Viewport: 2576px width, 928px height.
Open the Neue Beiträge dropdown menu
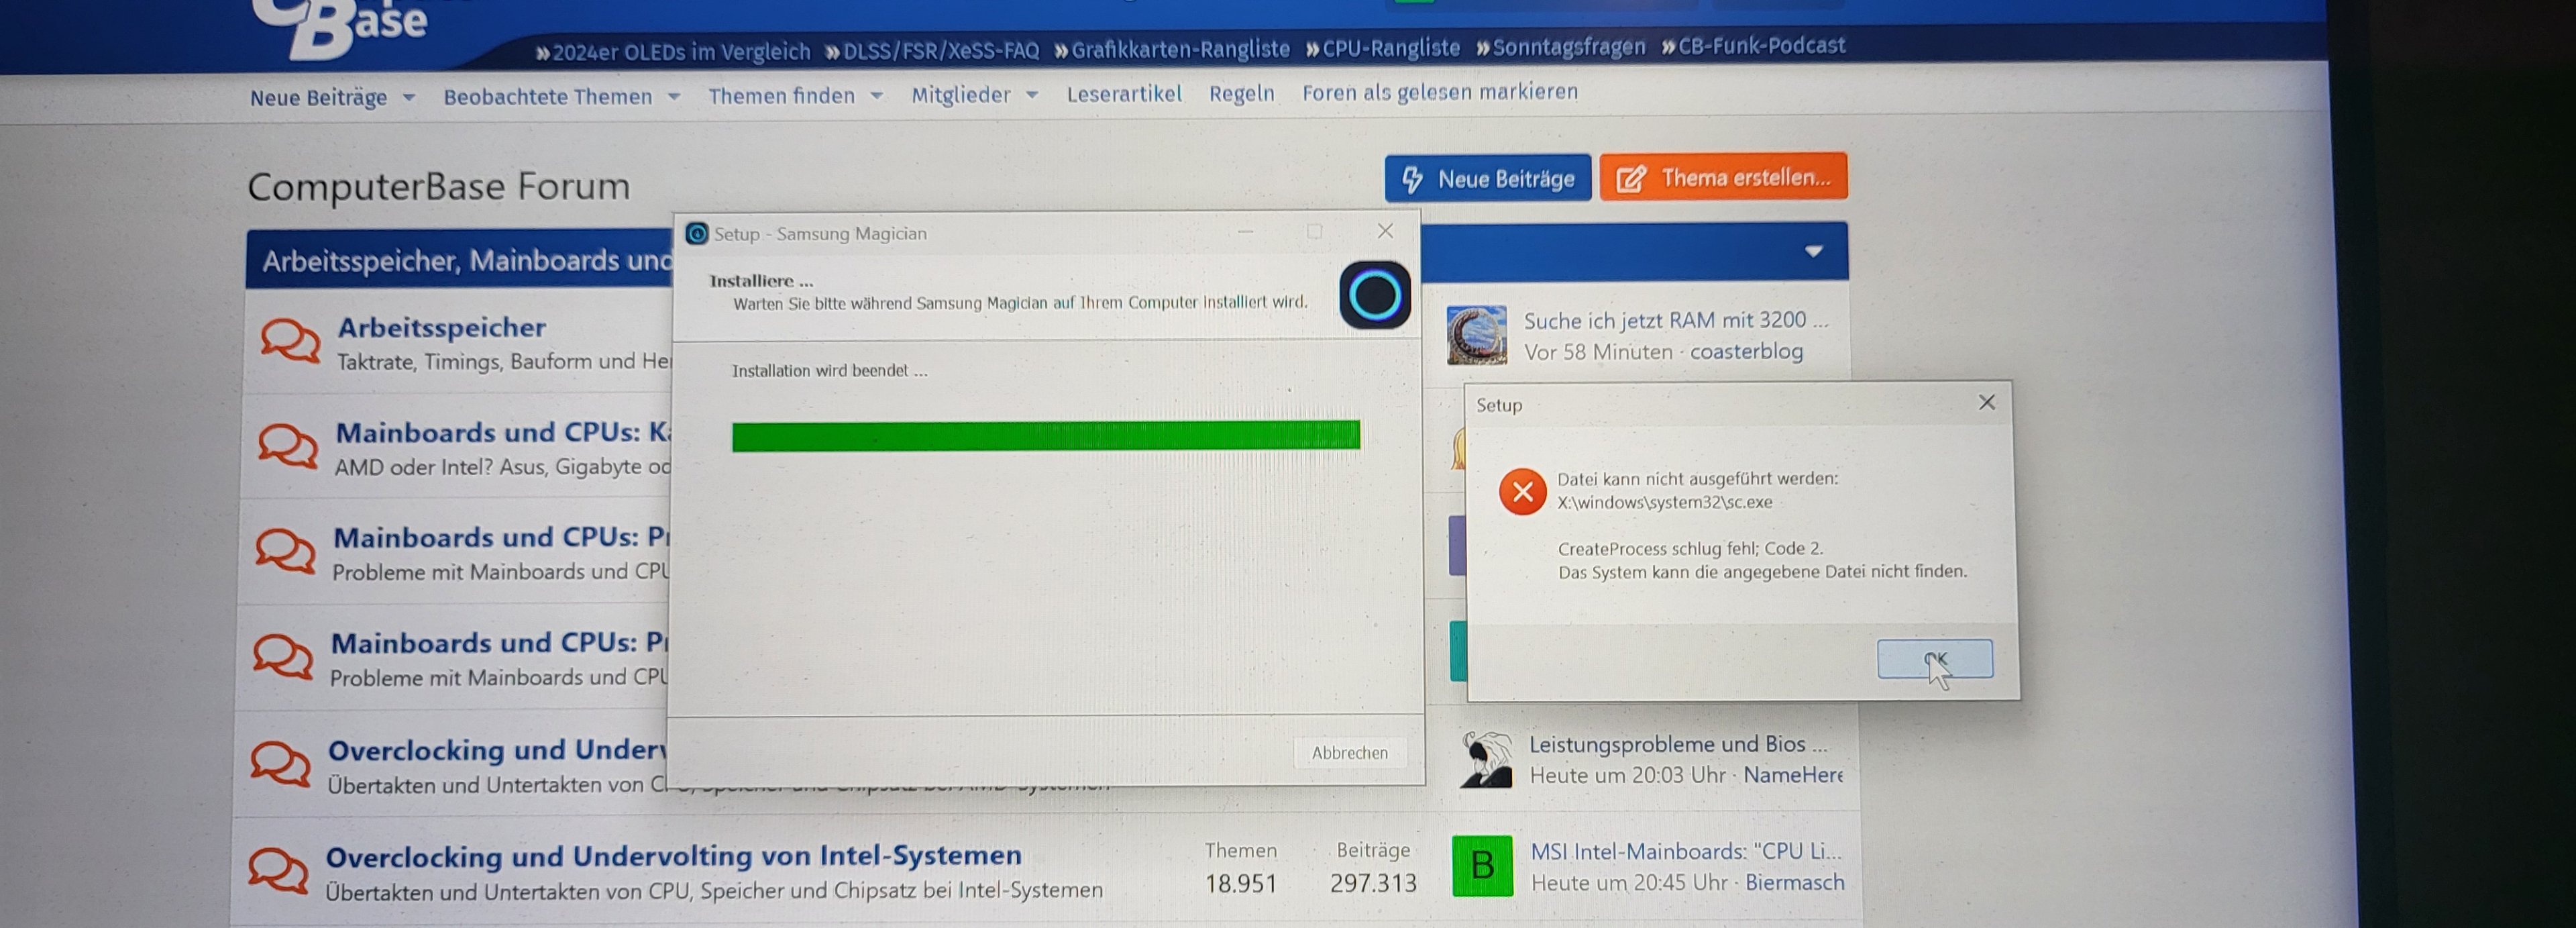[409, 98]
